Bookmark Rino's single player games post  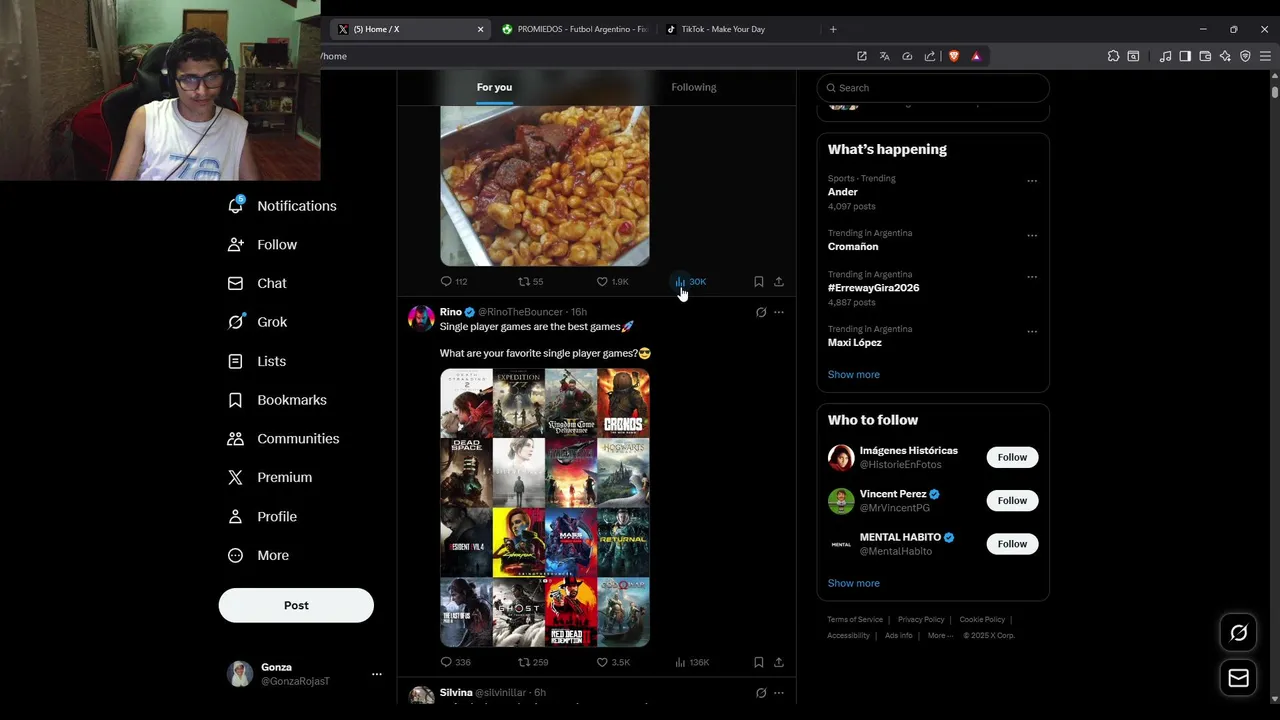pyautogui.click(x=759, y=662)
